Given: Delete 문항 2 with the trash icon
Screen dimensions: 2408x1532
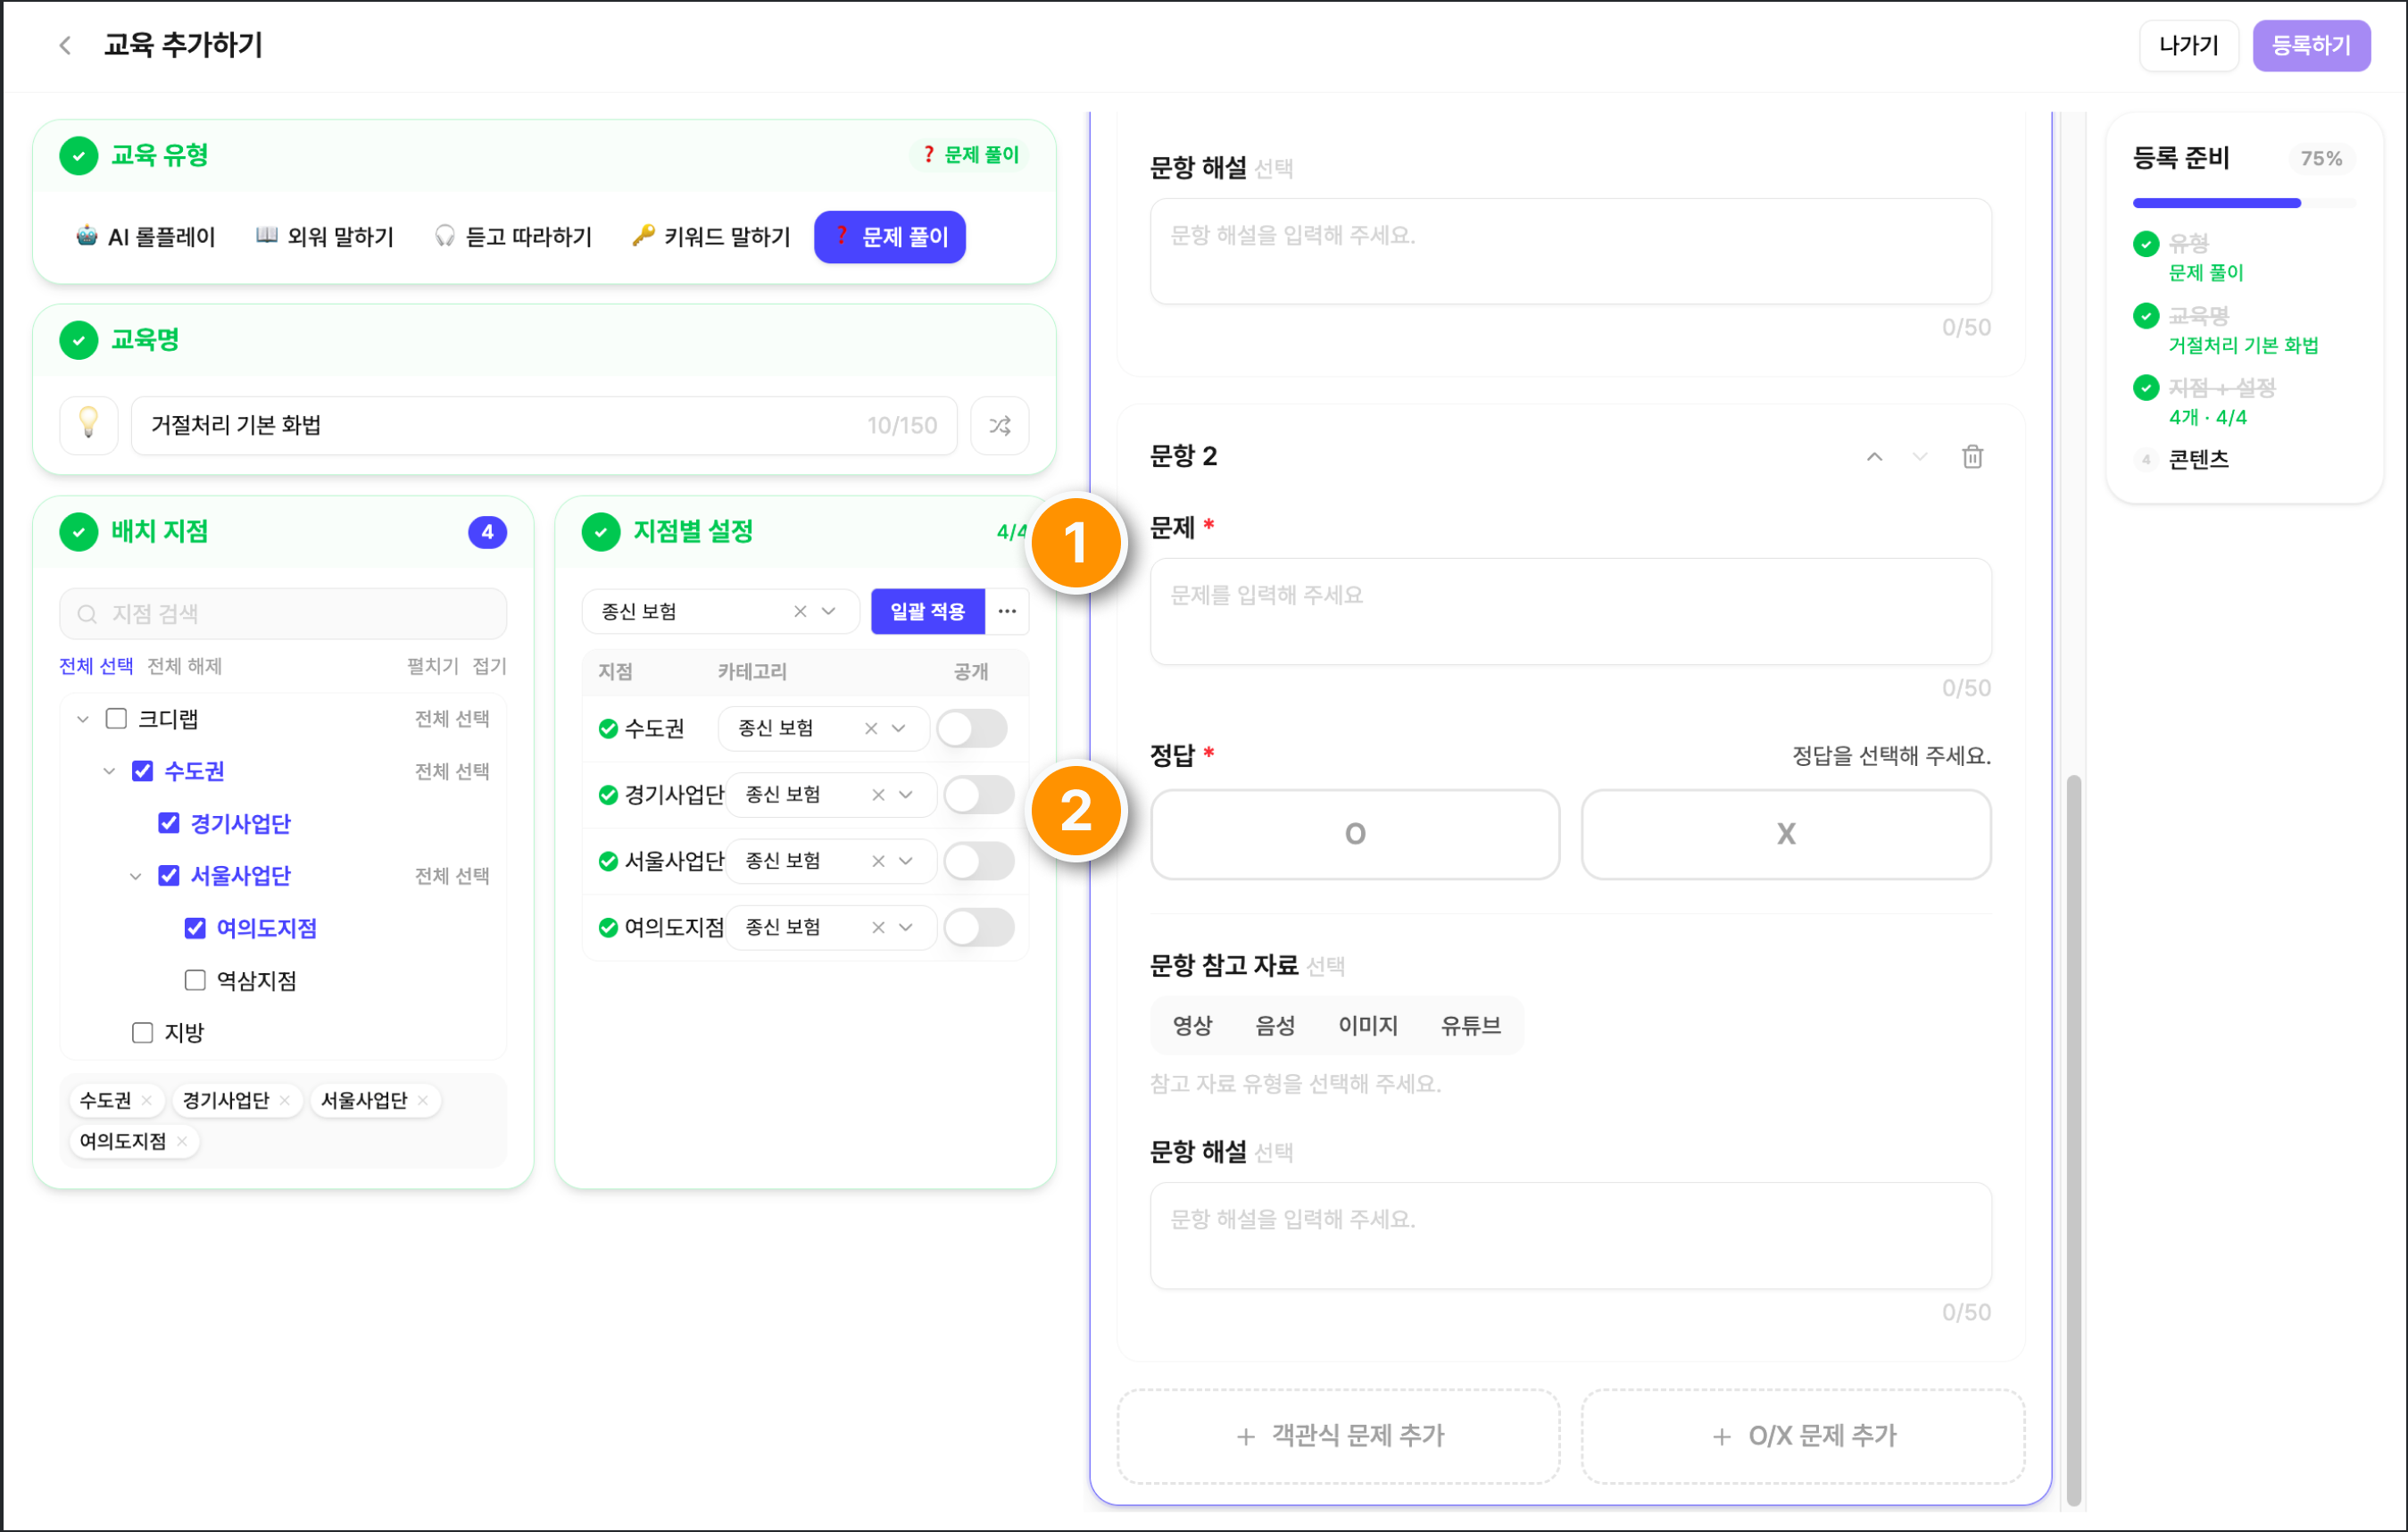Looking at the screenshot, I should (x=1972, y=457).
